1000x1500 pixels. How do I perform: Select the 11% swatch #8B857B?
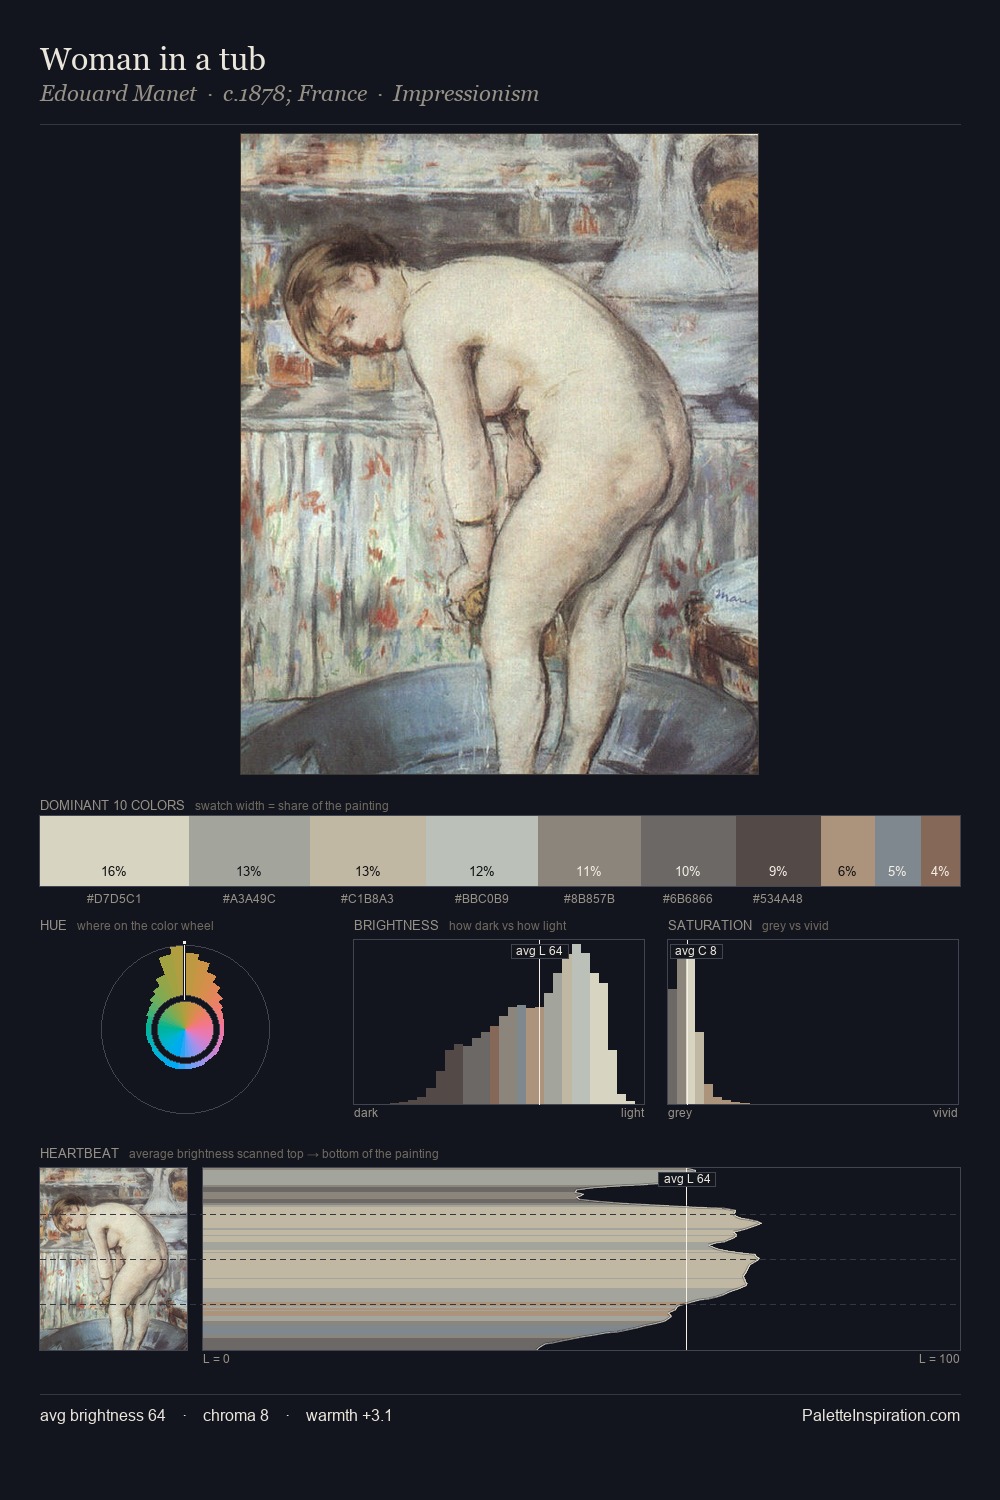(589, 851)
